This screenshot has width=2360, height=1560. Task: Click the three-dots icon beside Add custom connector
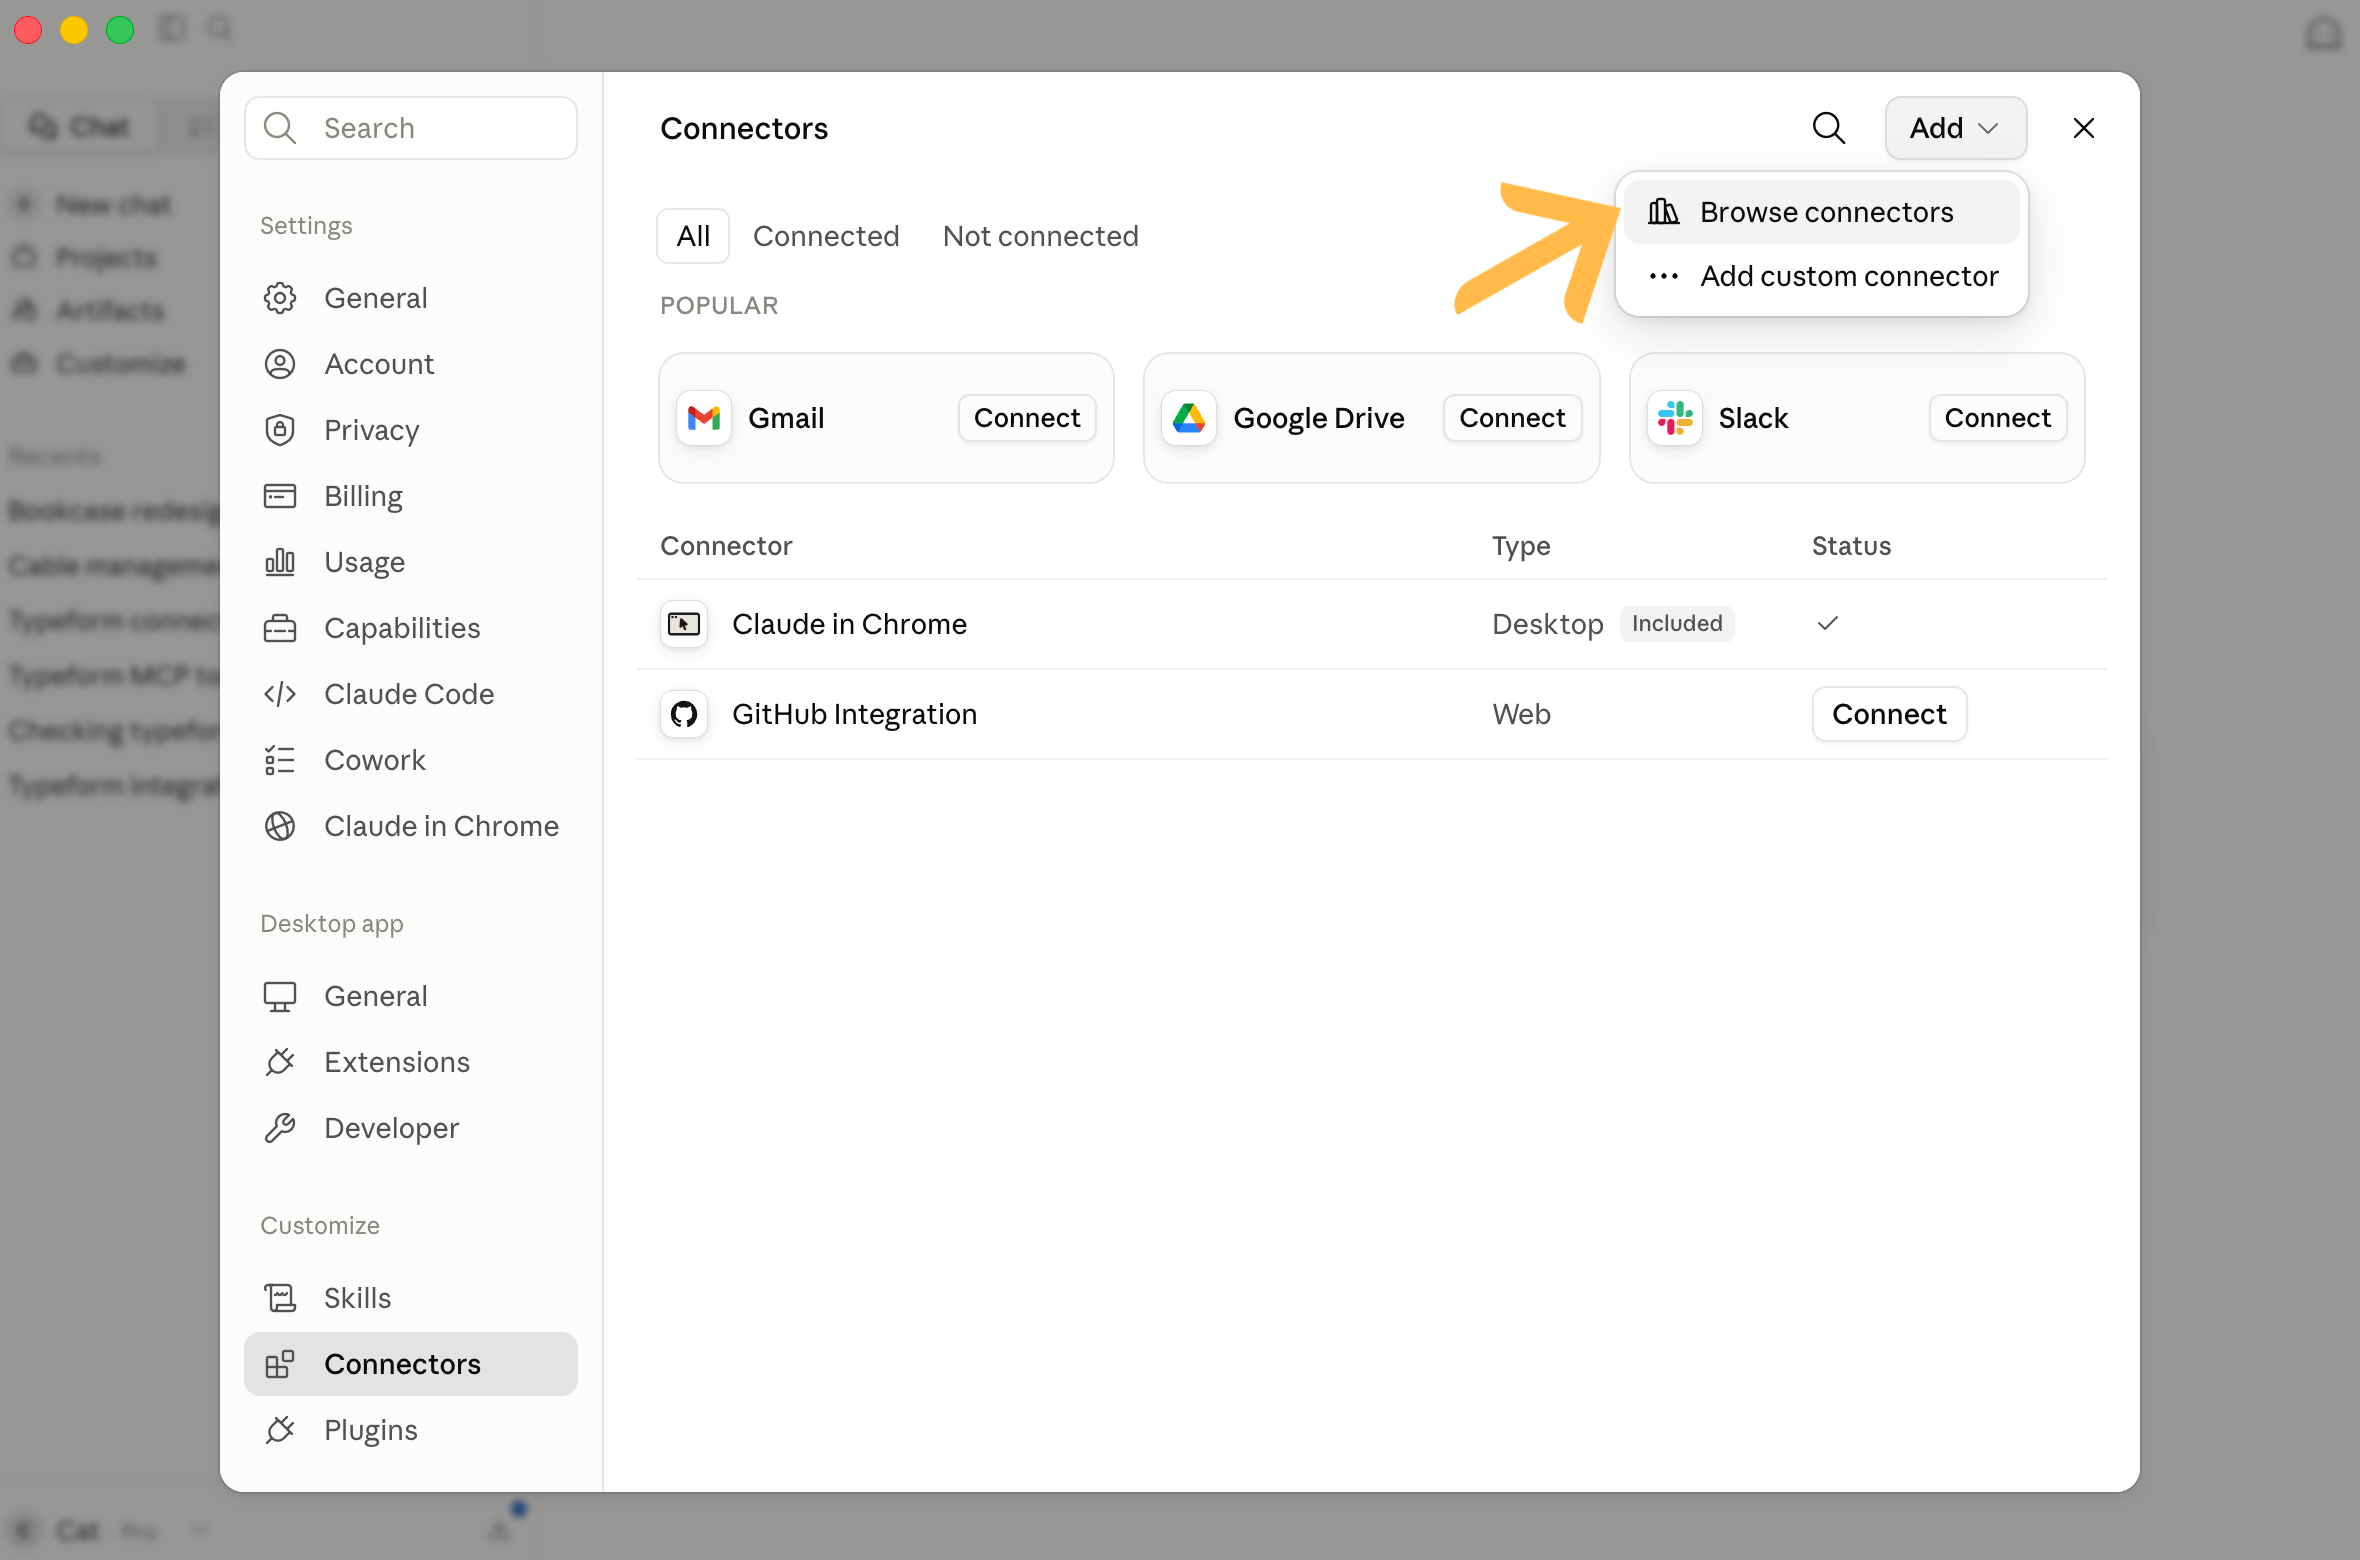pos(1664,276)
